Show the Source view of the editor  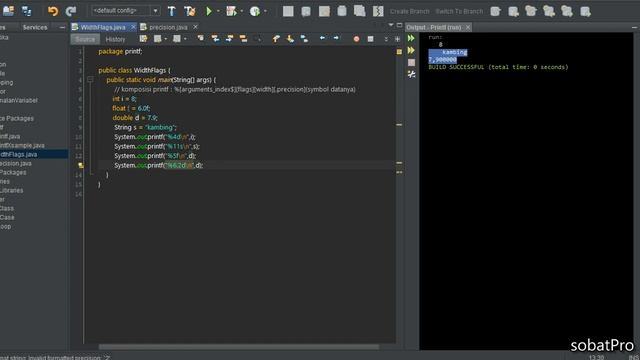85,39
